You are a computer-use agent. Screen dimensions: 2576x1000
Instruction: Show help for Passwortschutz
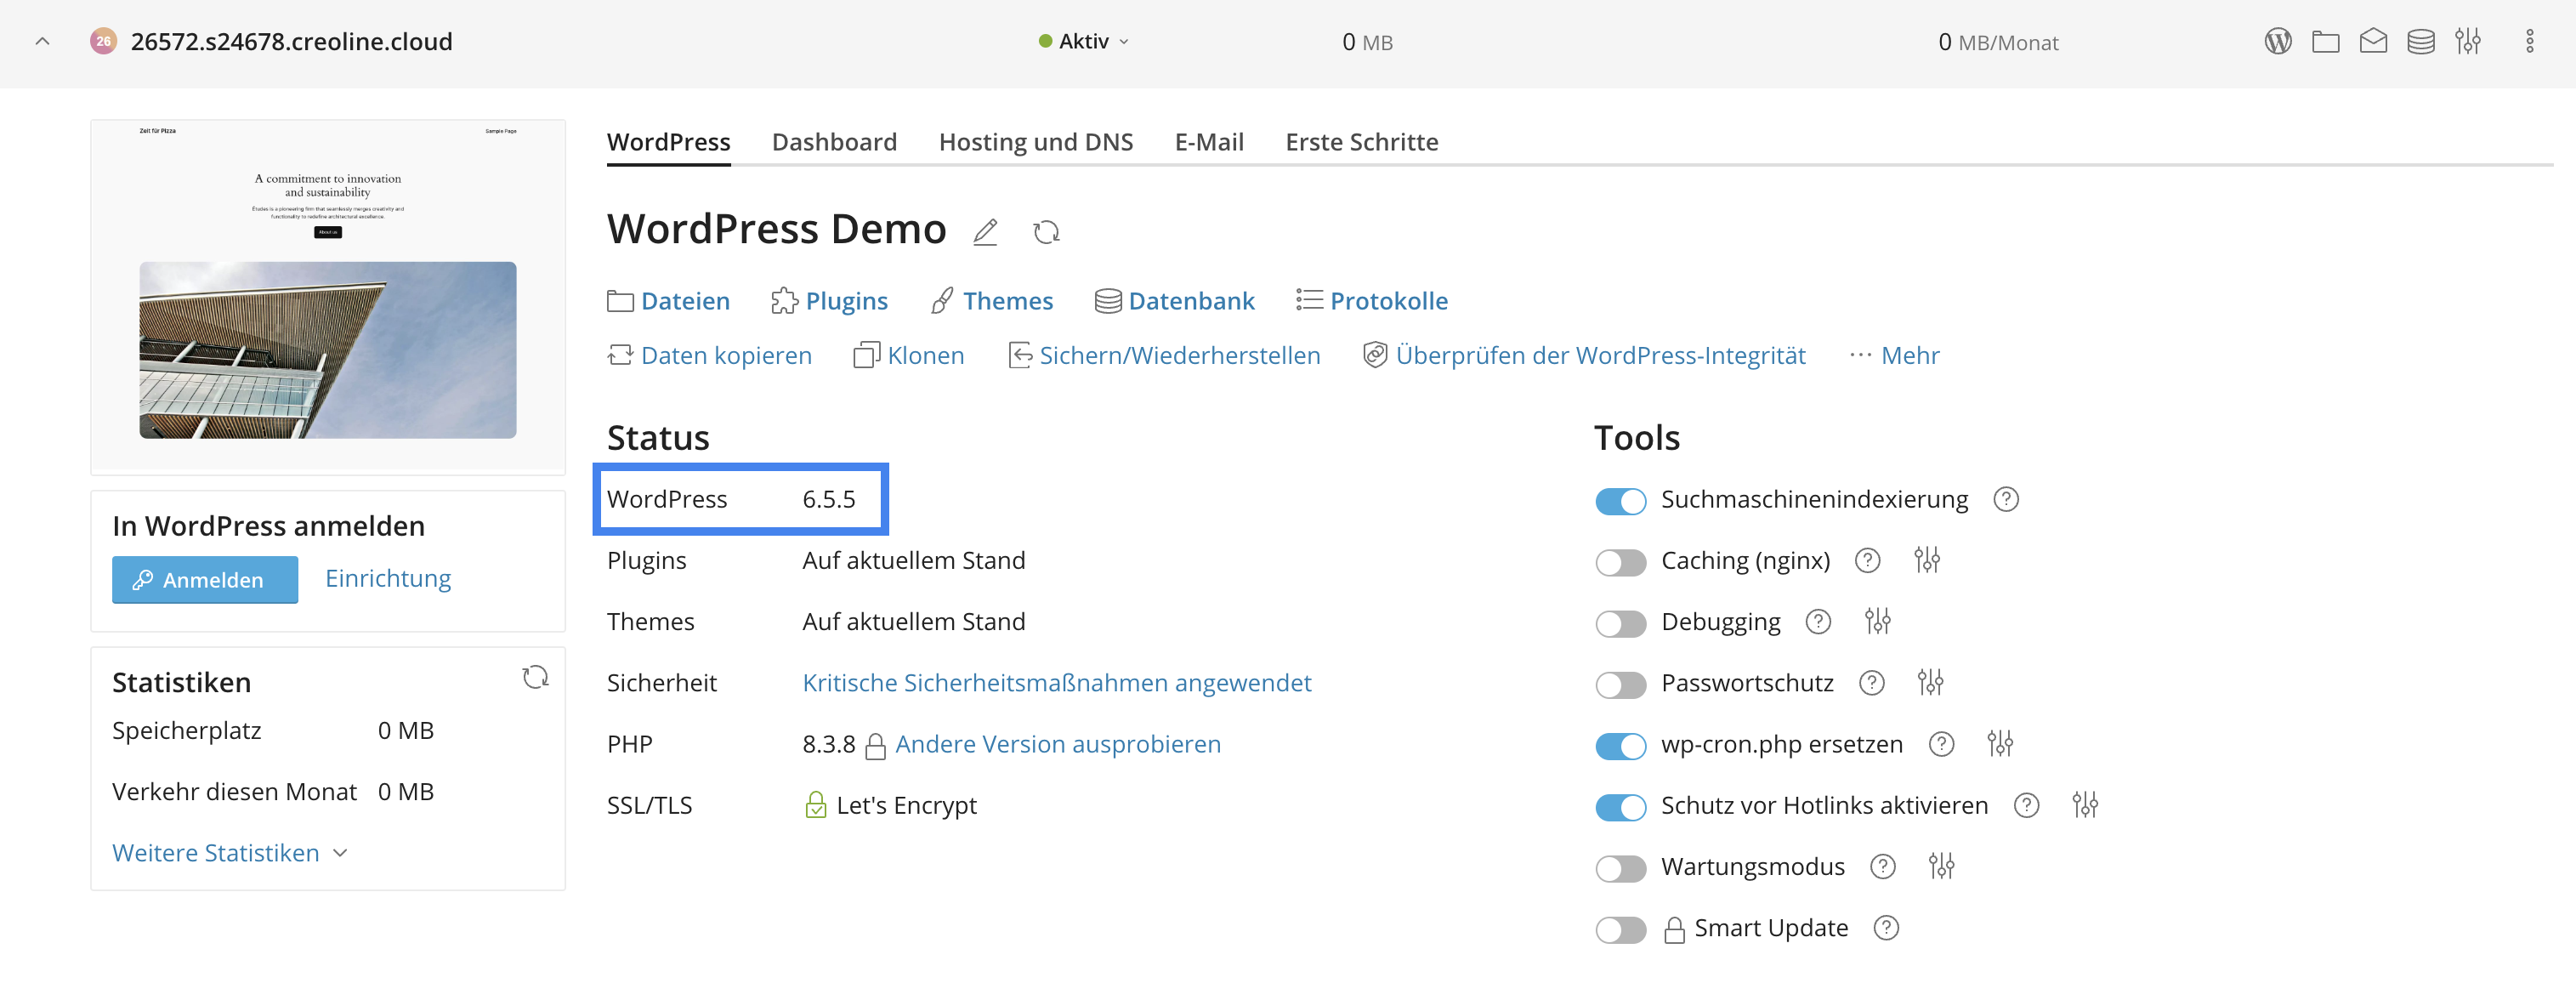click(1871, 683)
